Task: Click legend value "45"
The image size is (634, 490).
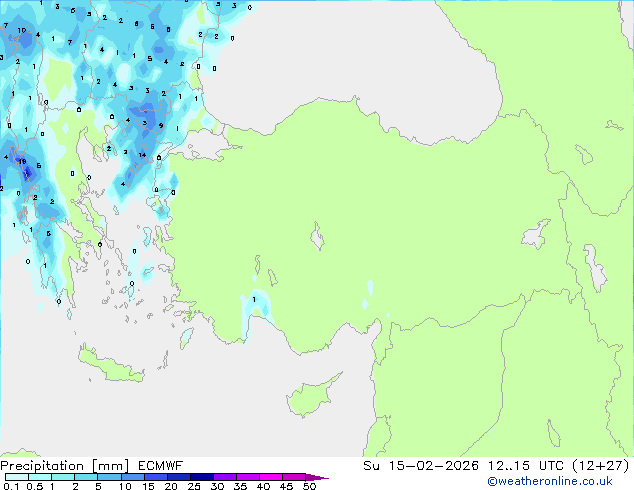Action: 286,486
